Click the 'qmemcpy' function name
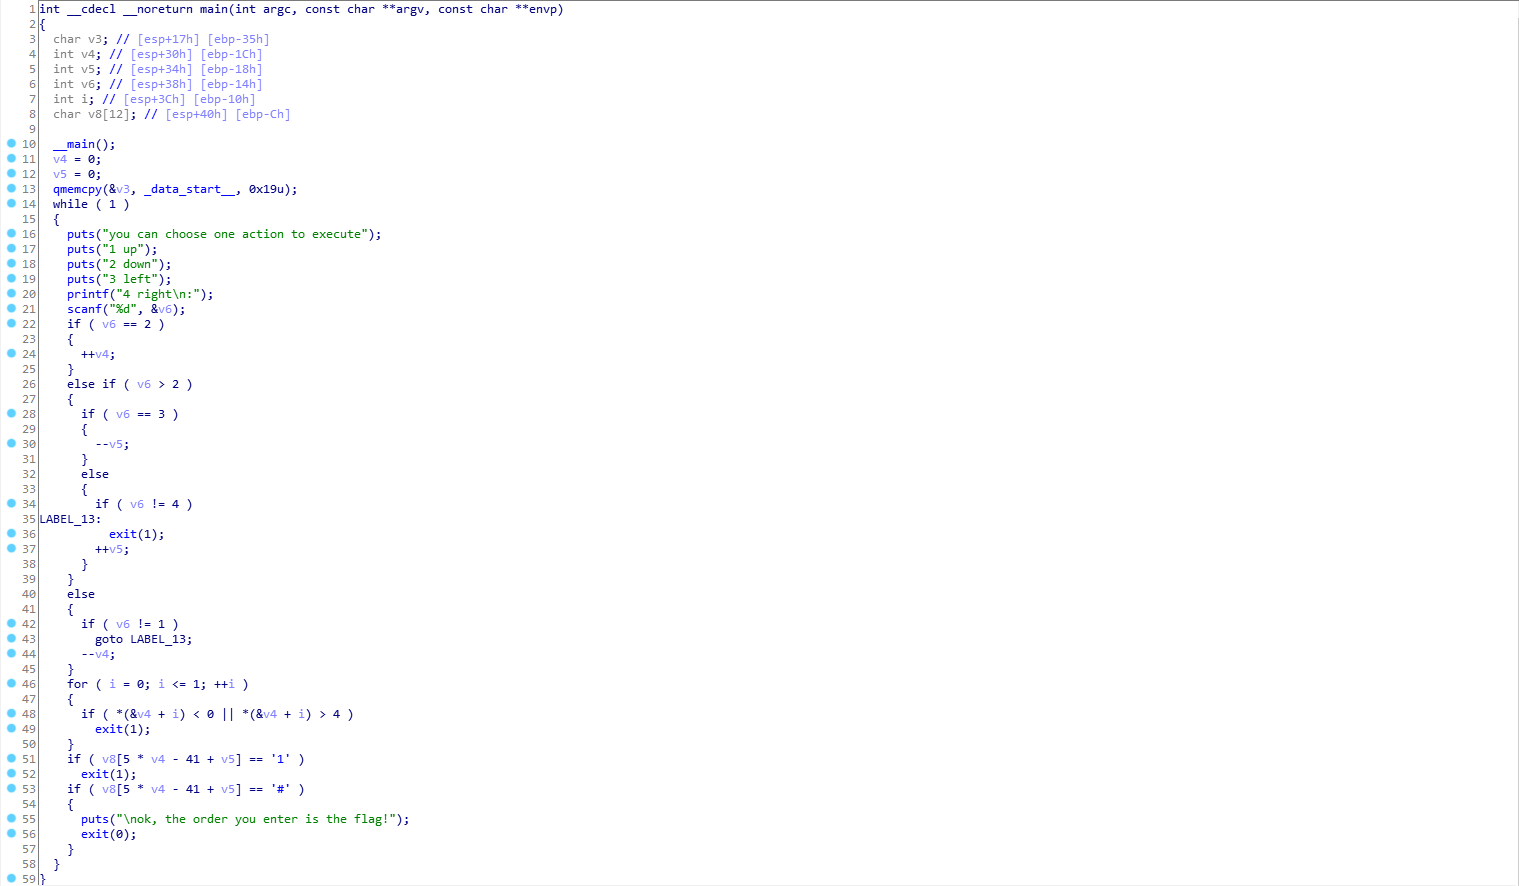Image resolution: width=1519 pixels, height=886 pixels. click(x=77, y=189)
